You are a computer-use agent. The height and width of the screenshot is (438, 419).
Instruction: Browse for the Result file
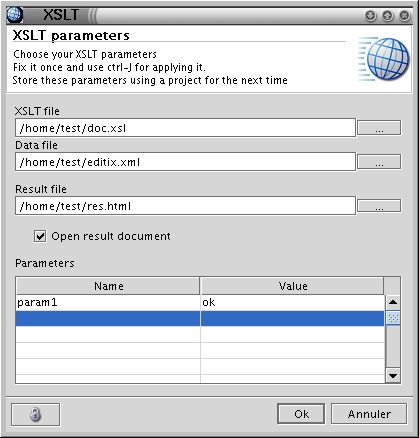[x=379, y=206]
